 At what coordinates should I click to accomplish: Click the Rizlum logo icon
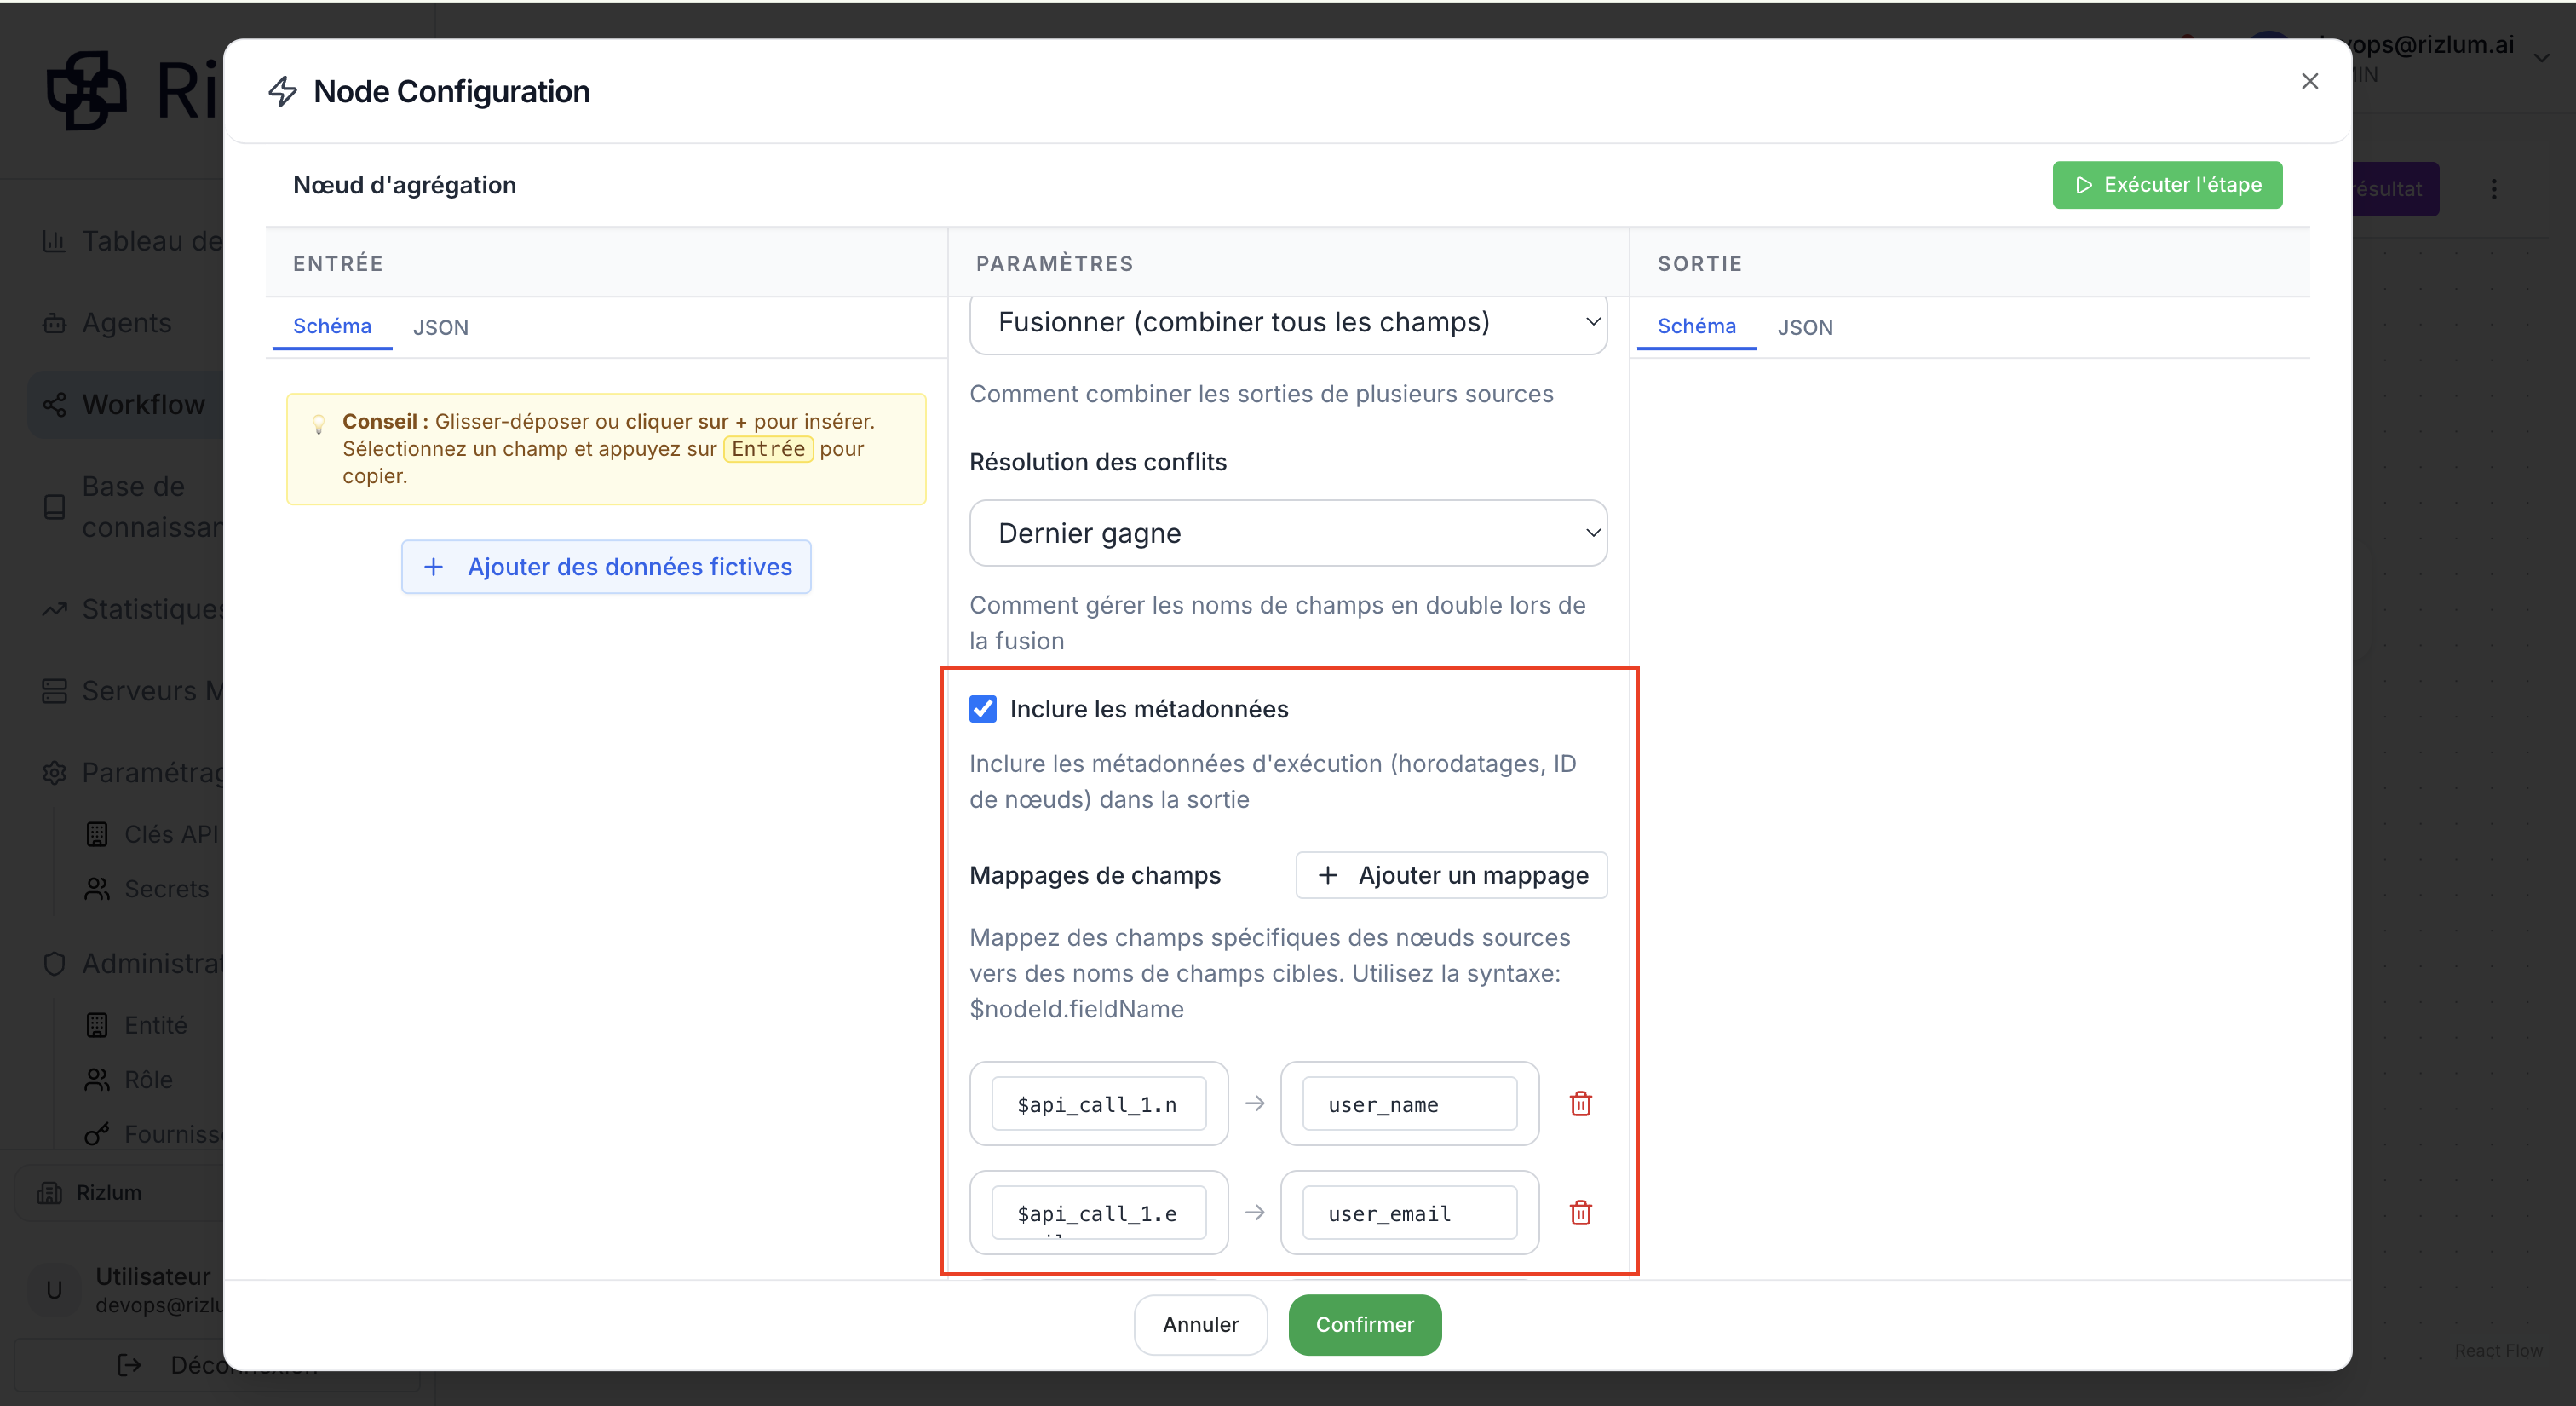(x=87, y=91)
